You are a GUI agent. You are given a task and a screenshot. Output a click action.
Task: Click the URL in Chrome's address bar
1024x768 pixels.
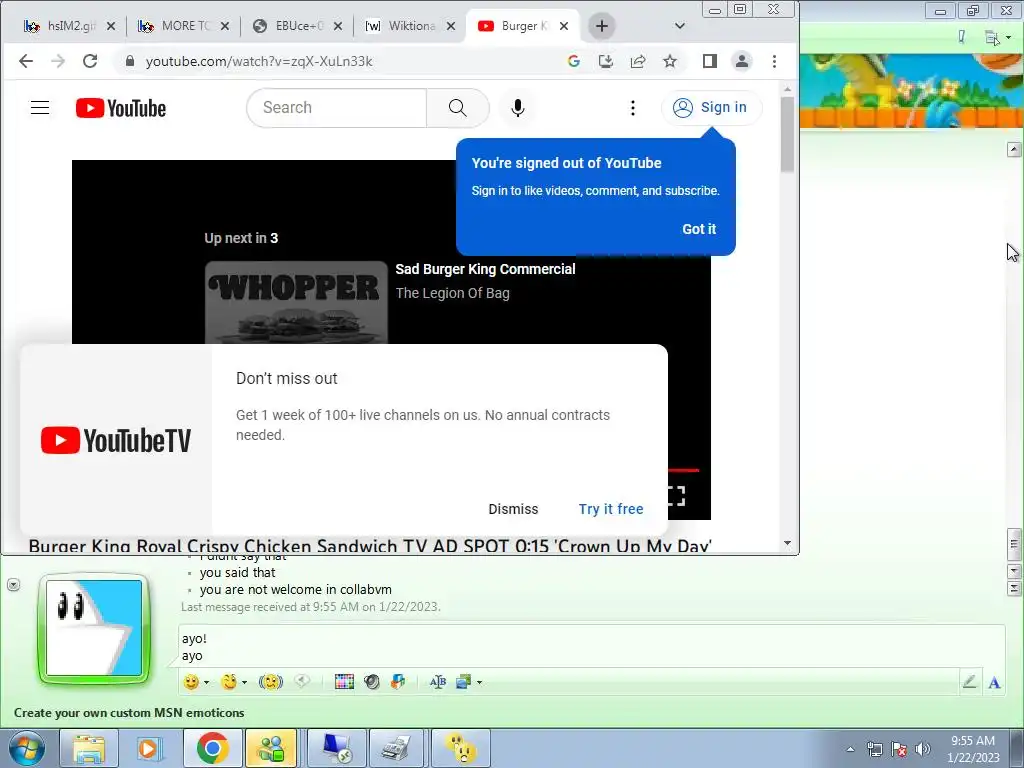click(x=259, y=61)
